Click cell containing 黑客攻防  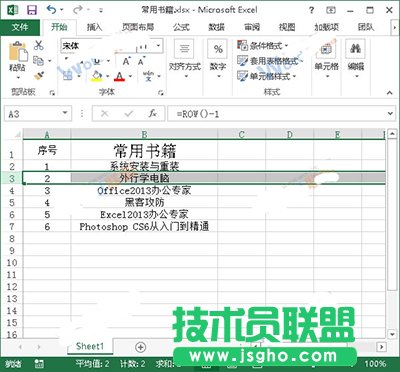(x=144, y=202)
